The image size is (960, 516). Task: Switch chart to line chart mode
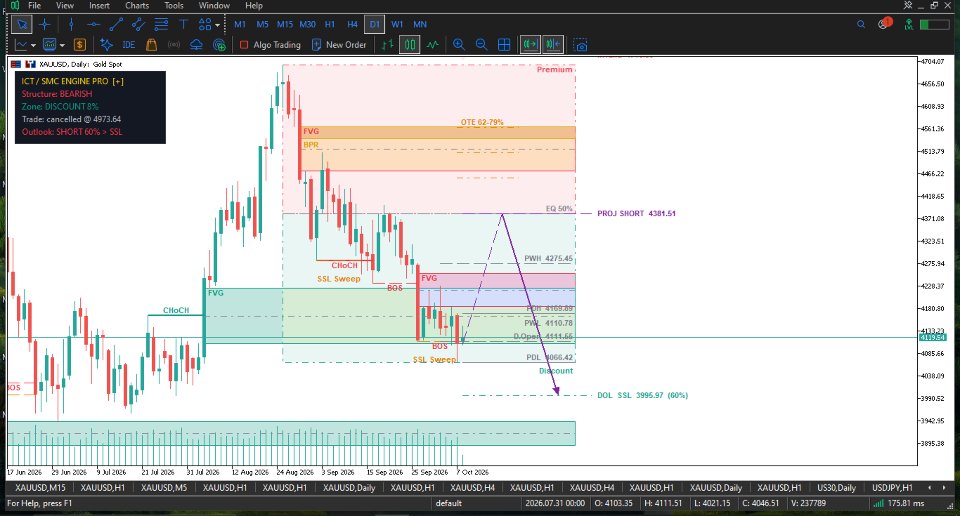coord(433,45)
